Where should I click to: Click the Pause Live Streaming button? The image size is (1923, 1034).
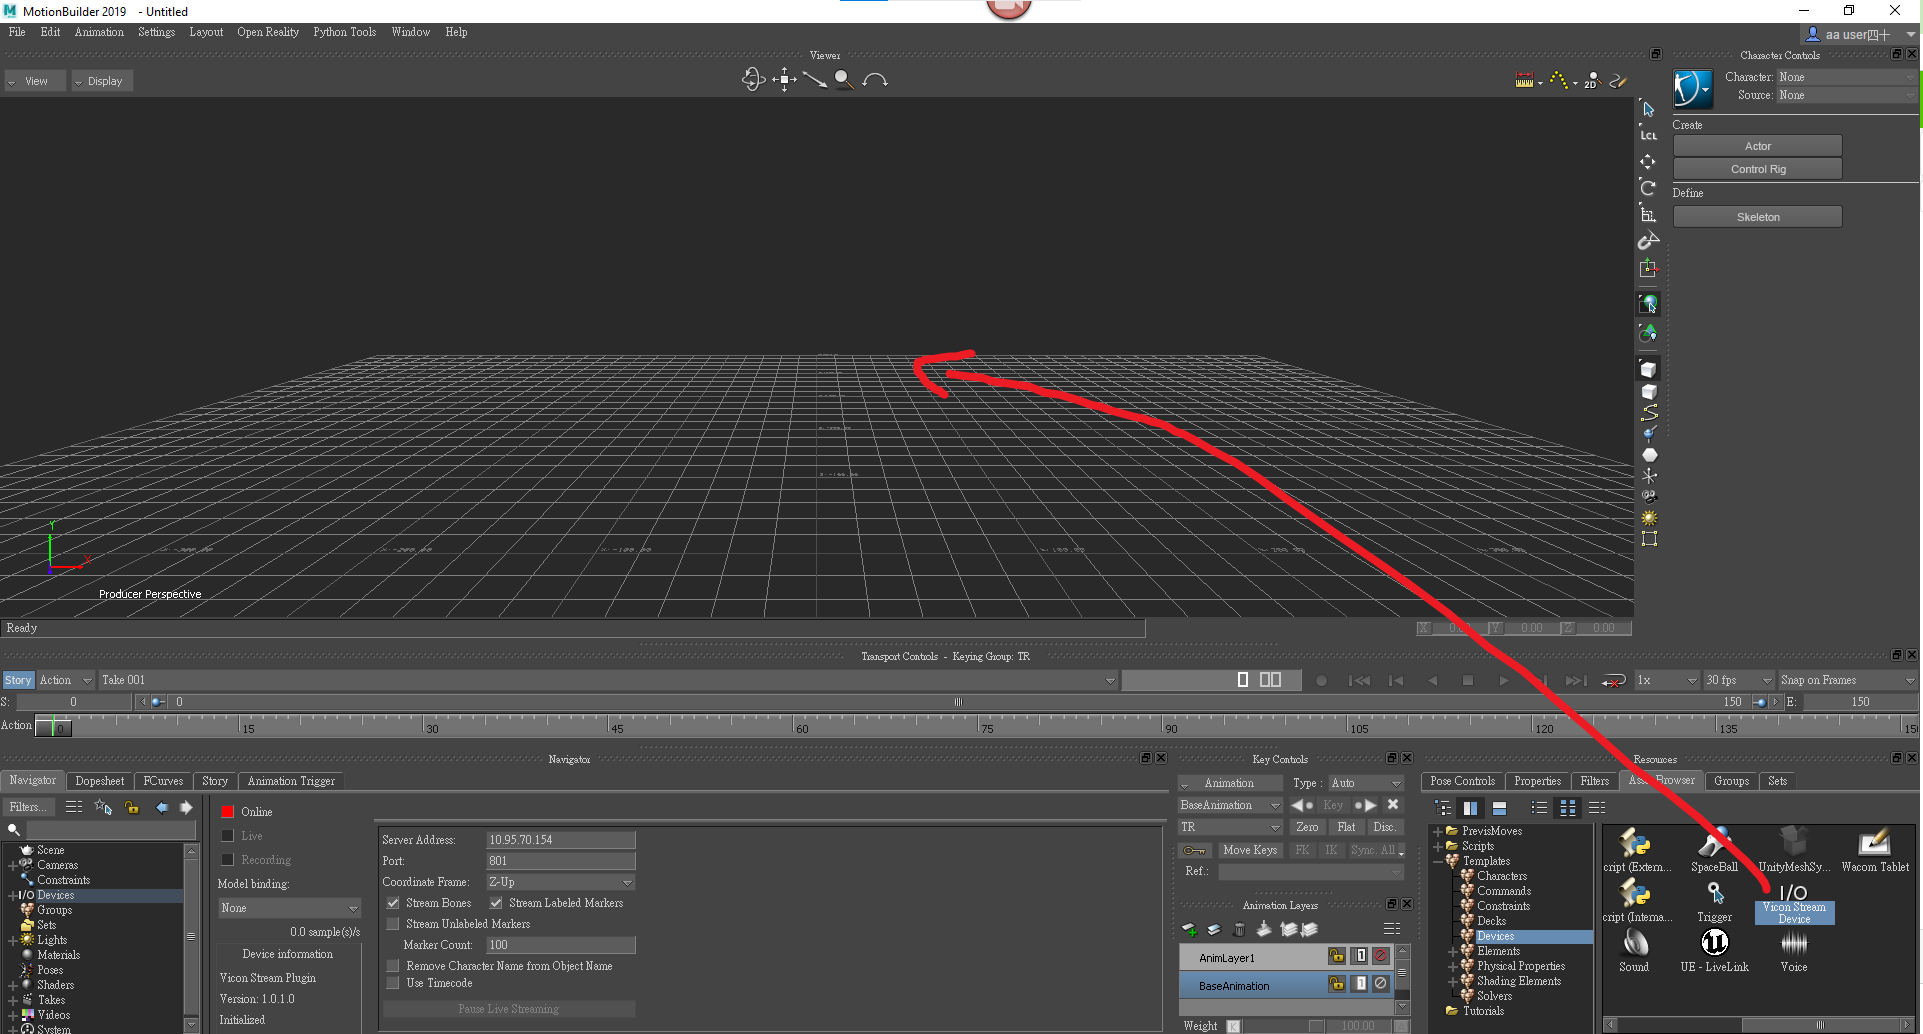(508, 1008)
